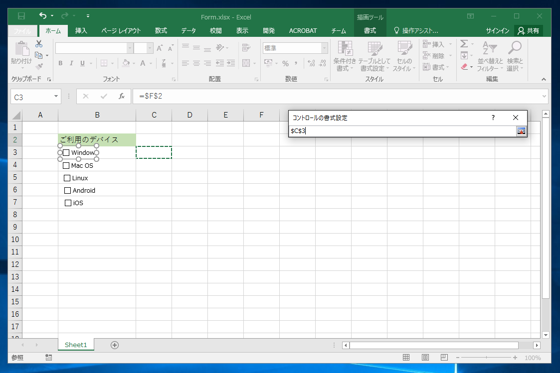560x373 pixels.
Task: Click the Format Painter brush icon
Action: (x=39, y=66)
